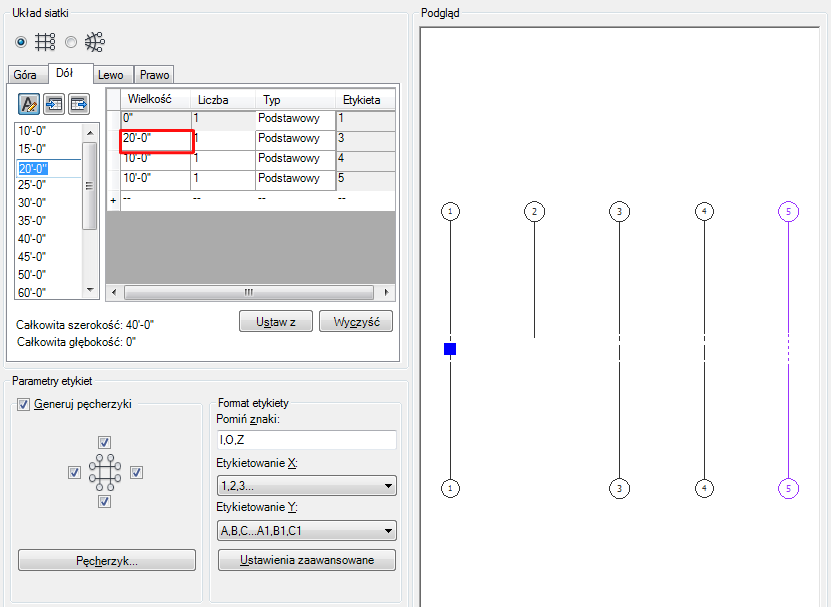The image size is (831, 607).
Task: Select the radial grid layout radio button
Action: click(70, 42)
